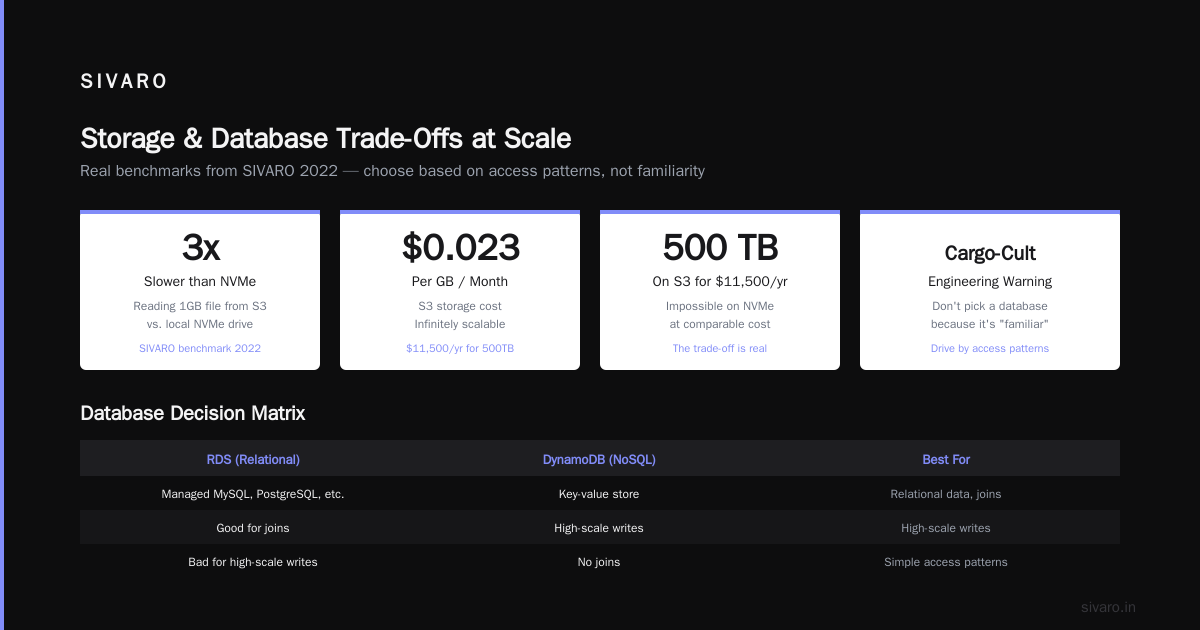Click the Reading 1GB file from S3 text
The image size is (1200, 630).
pyautogui.click(x=200, y=306)
